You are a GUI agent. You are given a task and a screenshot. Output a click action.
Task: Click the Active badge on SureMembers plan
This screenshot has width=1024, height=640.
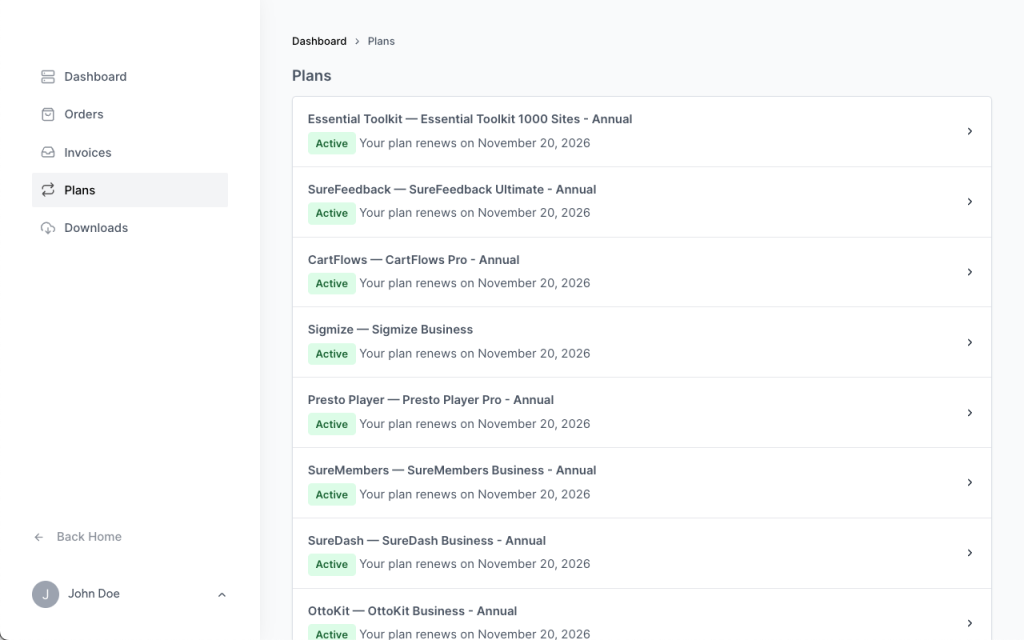coord(331,495)
